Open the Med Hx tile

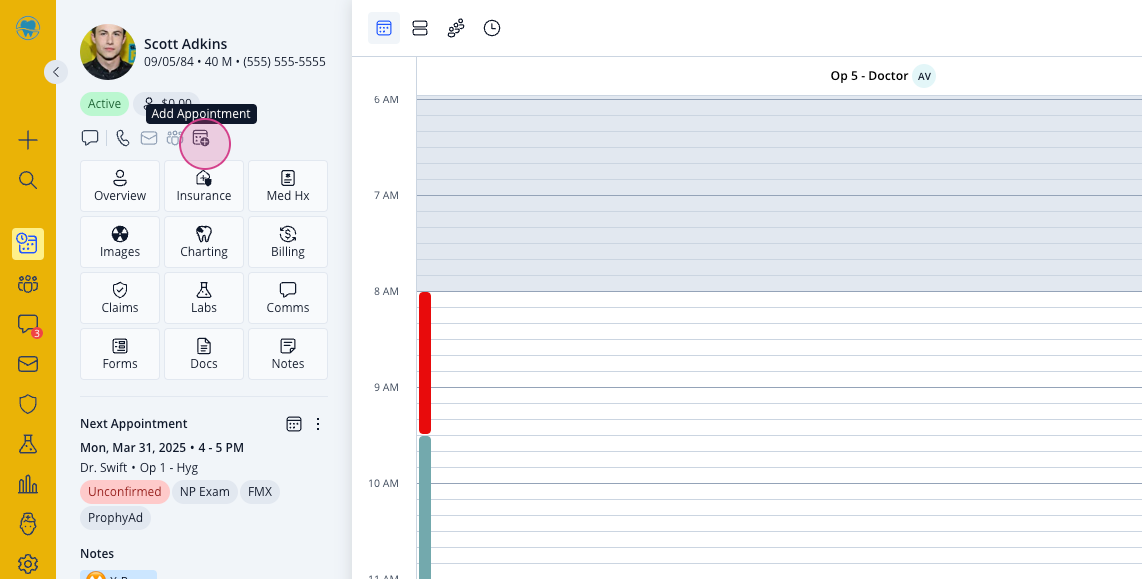coord(288,186)
